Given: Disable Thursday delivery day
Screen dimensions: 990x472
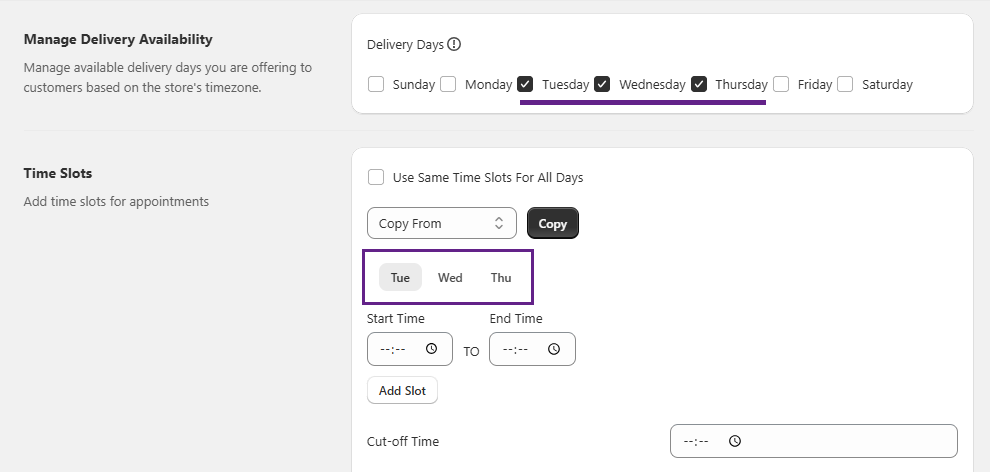Looking at the screenshot, I should click(x=699, y=84).
